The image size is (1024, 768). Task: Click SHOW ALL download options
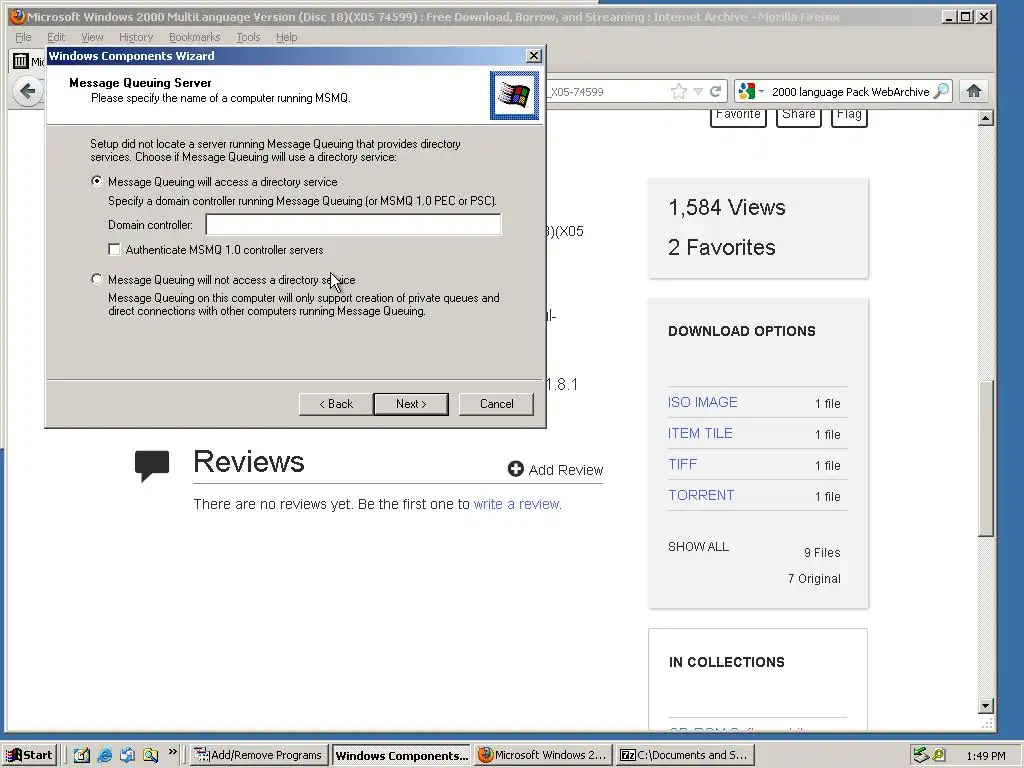tap(698, 547)
